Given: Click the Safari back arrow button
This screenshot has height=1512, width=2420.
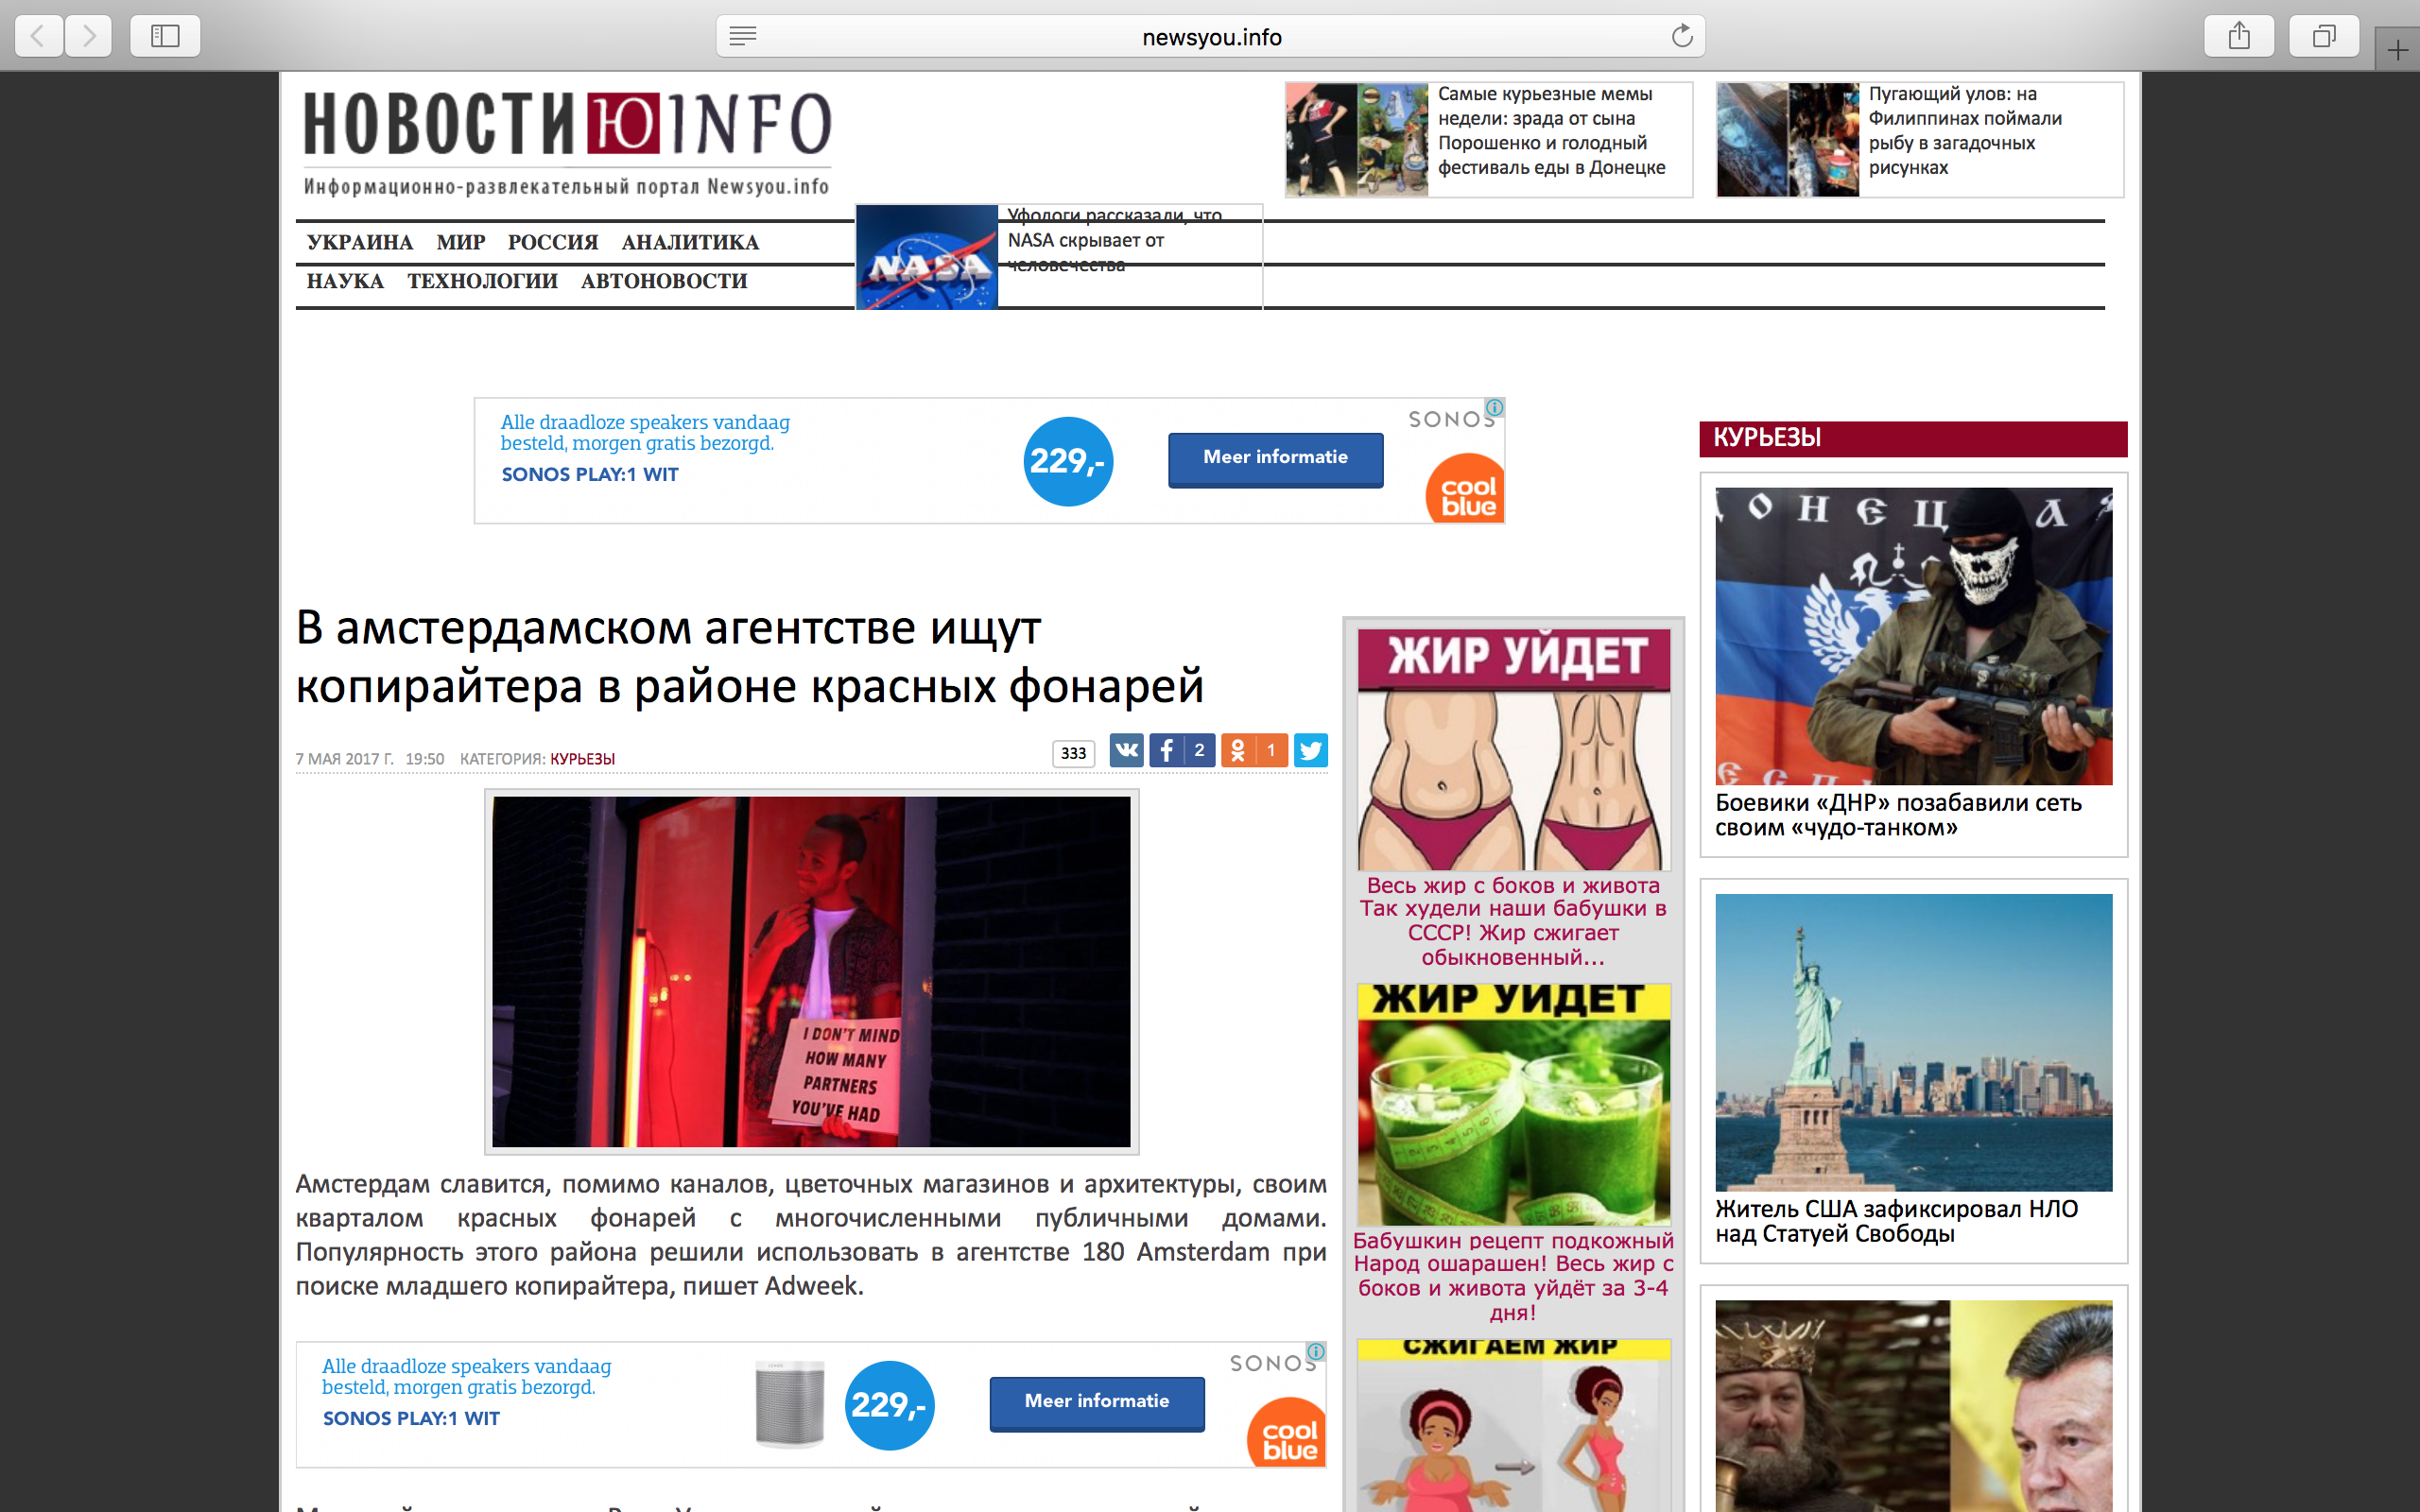Looking at the screenshot, I should point(39,37).
